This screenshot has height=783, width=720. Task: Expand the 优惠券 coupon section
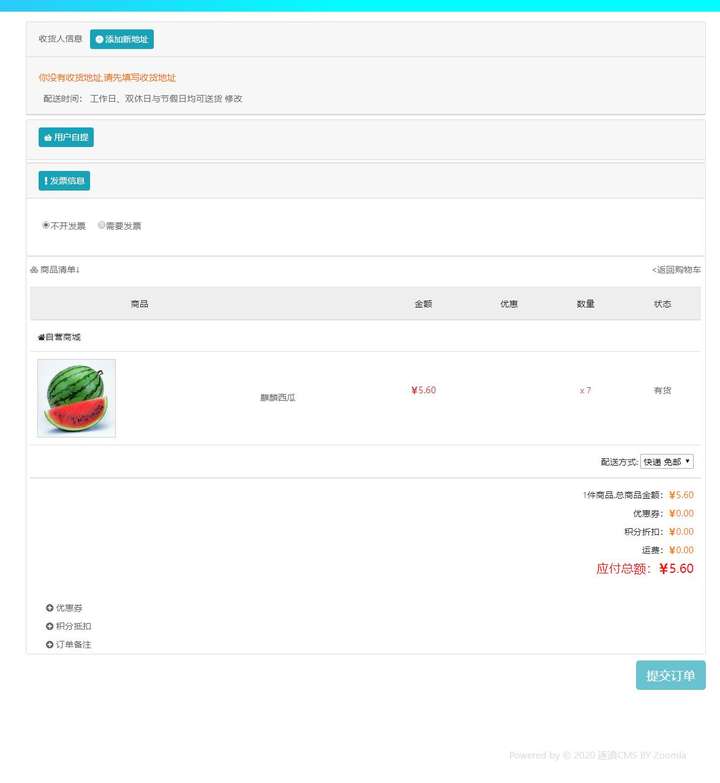point(68,608)
